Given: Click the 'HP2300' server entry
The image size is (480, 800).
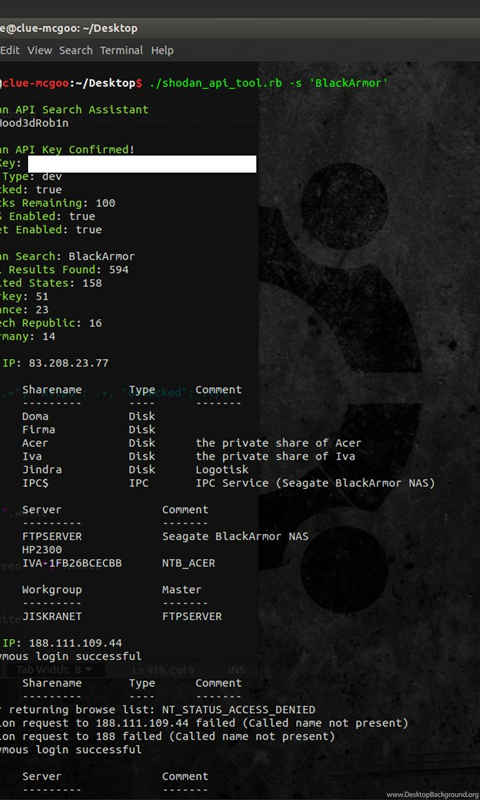Looking at the screenshot, I should tap(42, 549).
